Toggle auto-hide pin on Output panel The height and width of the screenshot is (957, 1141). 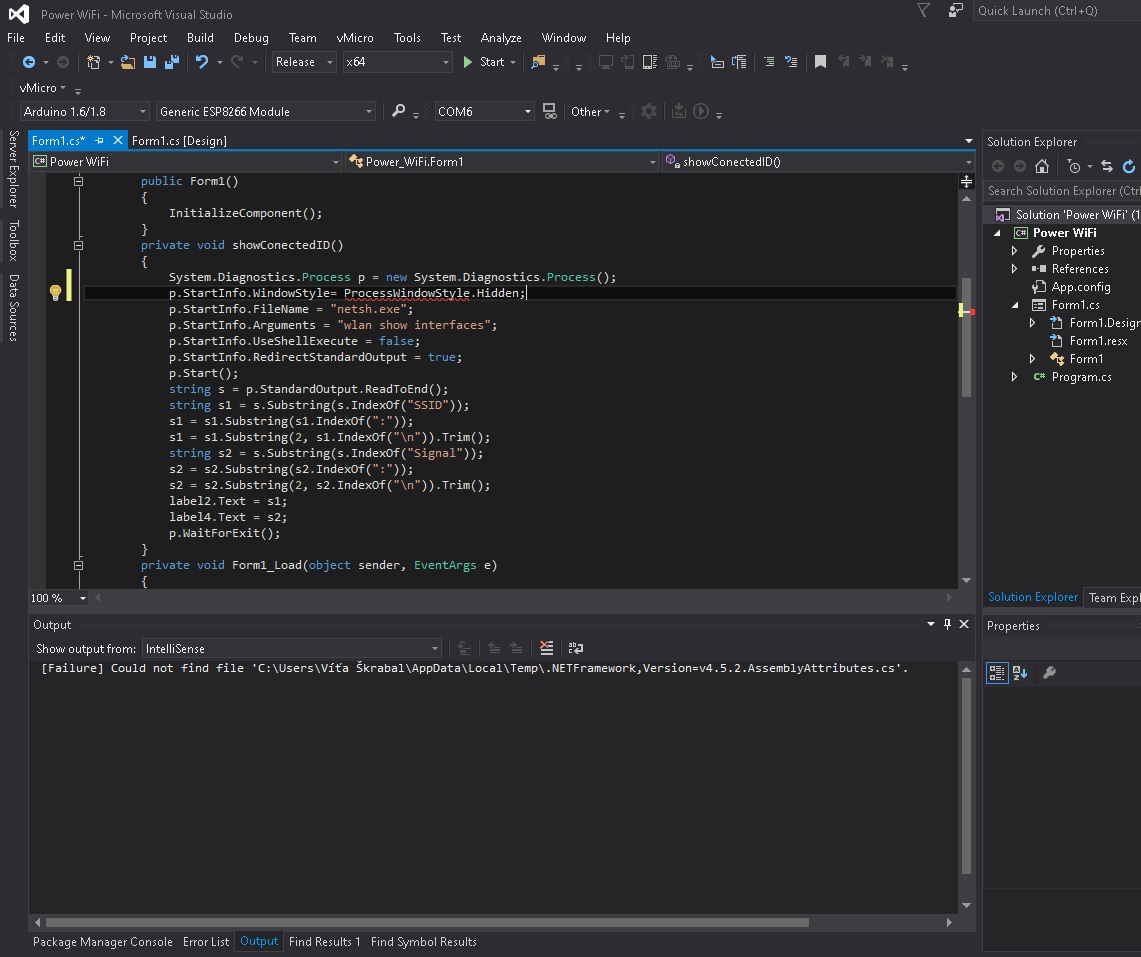[x=947, y=624]
